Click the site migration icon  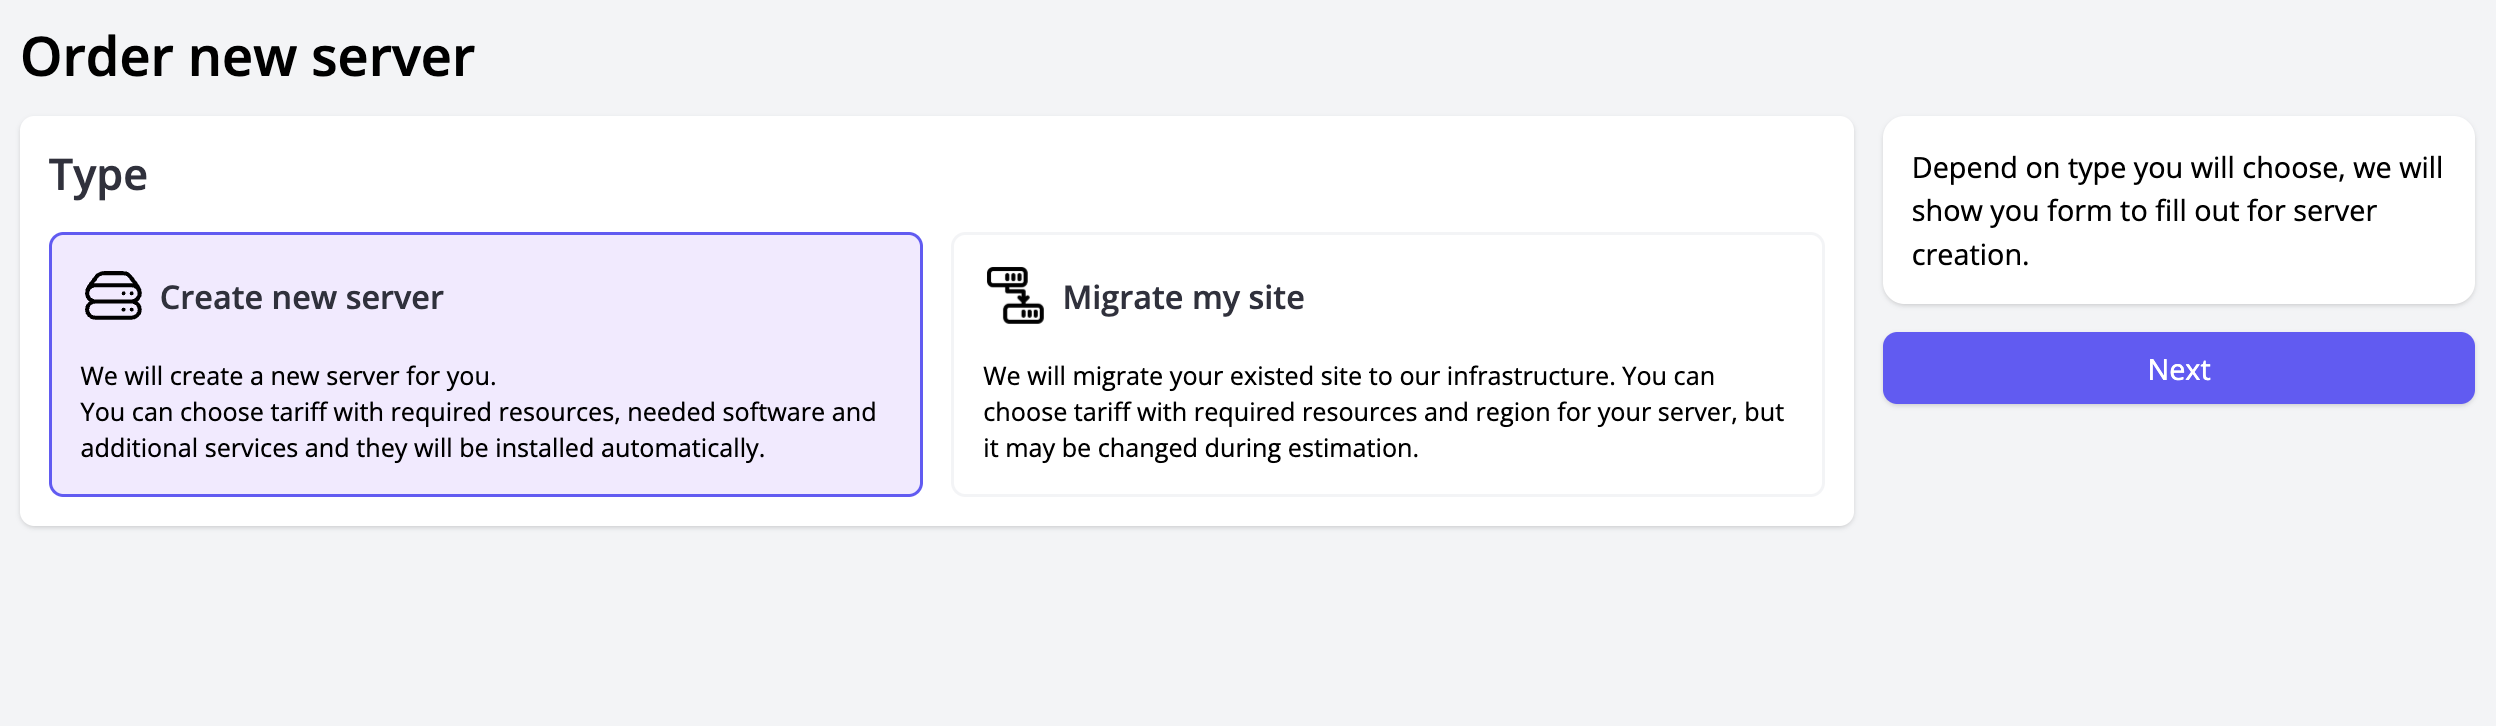1014,295
